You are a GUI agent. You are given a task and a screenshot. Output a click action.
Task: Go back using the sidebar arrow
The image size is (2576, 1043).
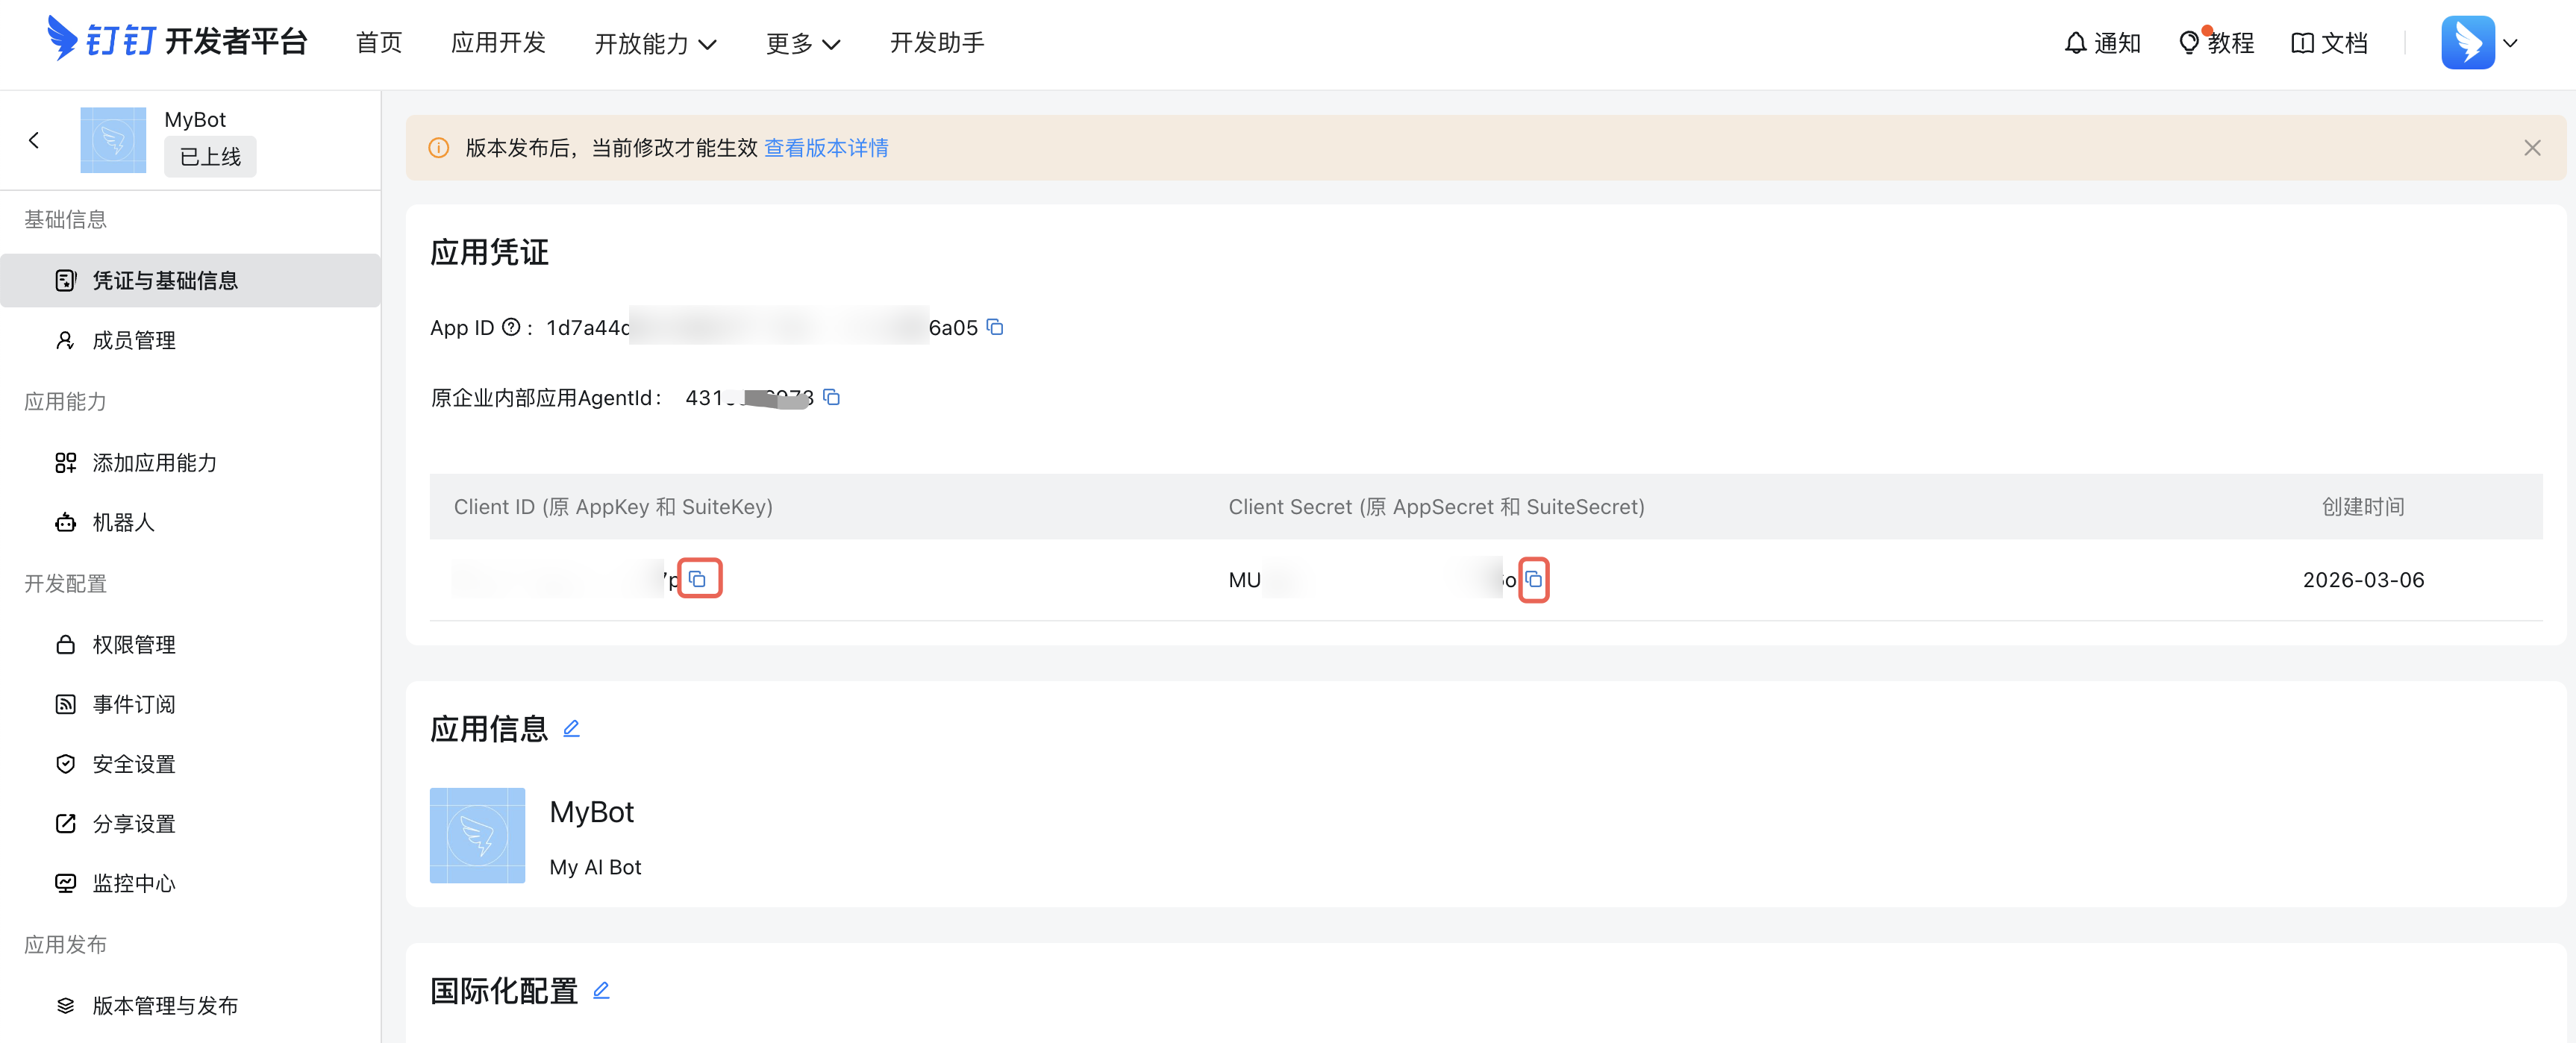(34, 140)
